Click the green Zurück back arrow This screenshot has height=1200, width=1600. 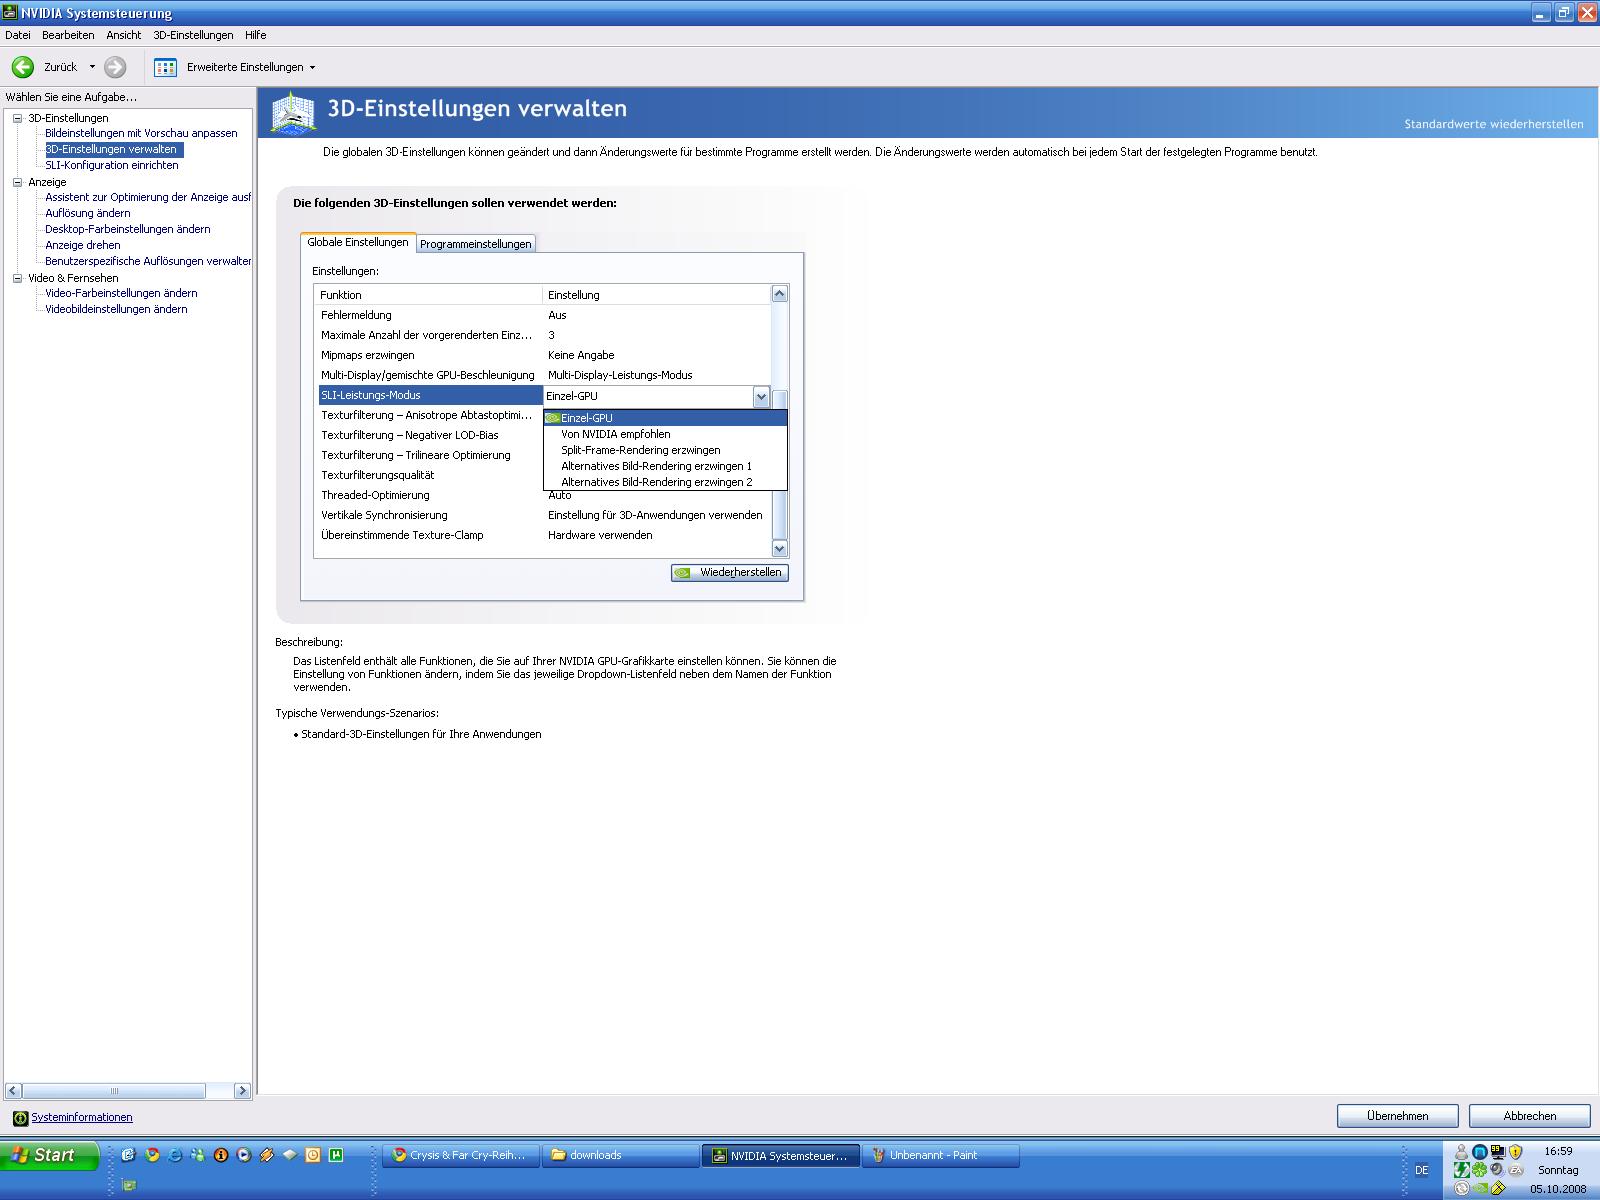[23, 67]
